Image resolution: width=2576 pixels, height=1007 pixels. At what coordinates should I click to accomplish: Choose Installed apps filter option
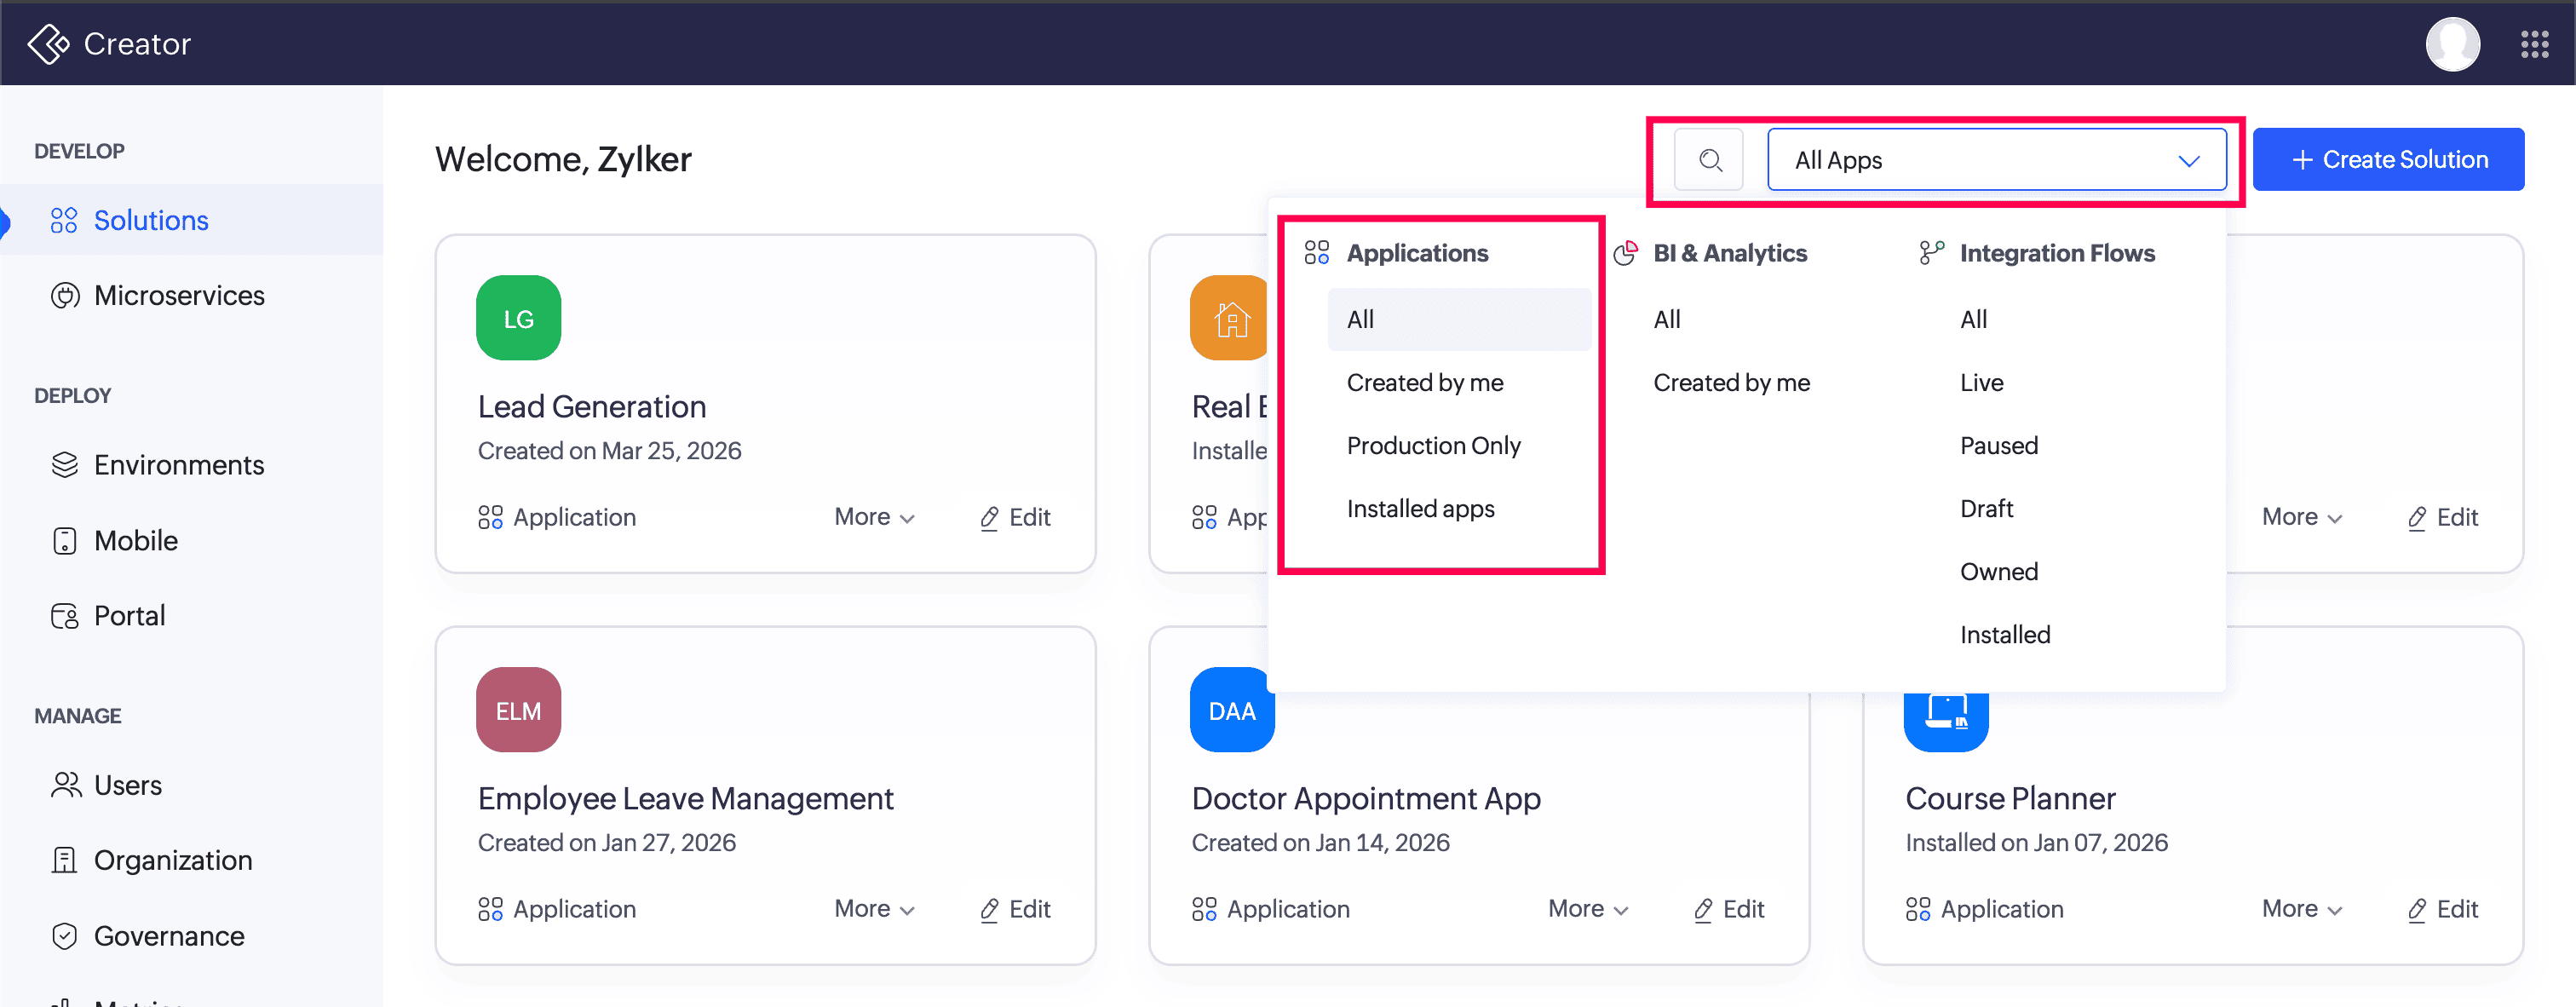(1420, 509)
